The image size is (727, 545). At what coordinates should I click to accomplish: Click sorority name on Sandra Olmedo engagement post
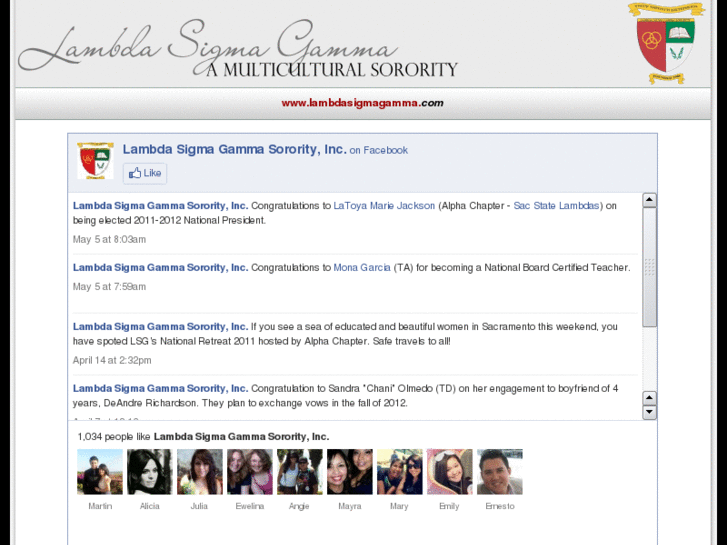160,388
